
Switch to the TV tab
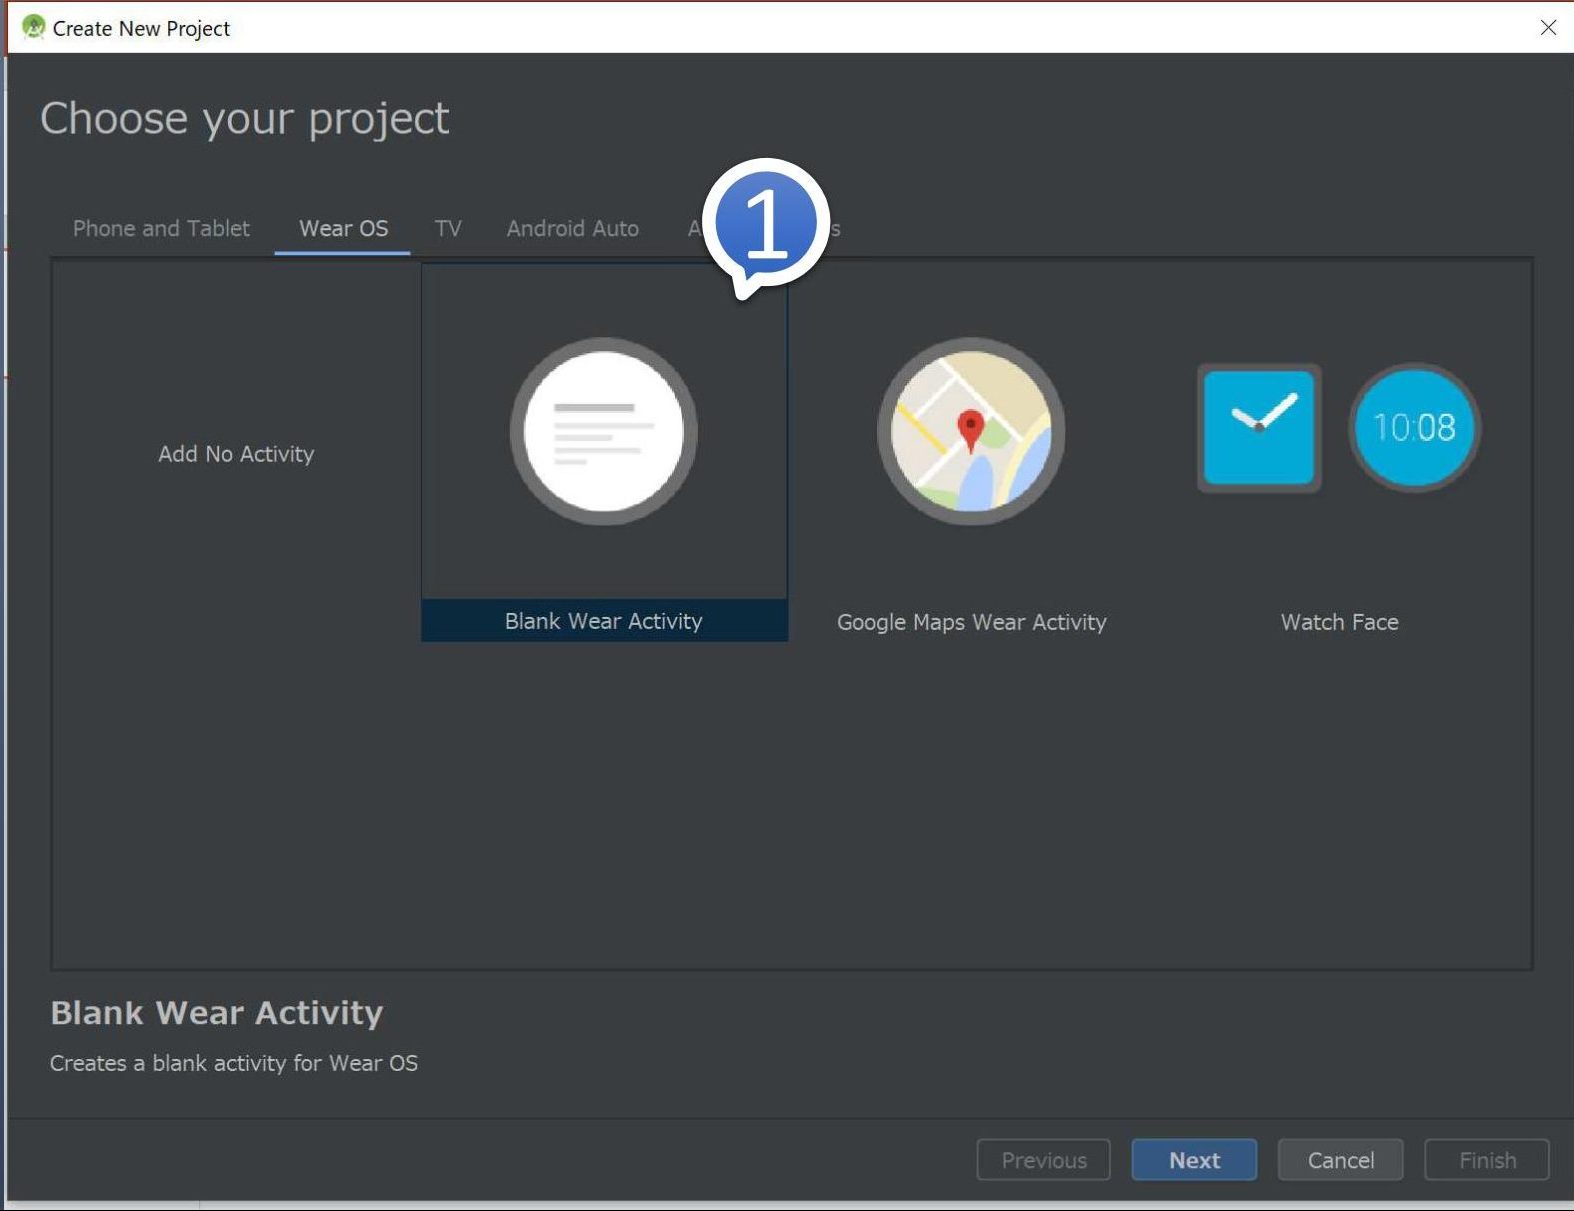448,228
